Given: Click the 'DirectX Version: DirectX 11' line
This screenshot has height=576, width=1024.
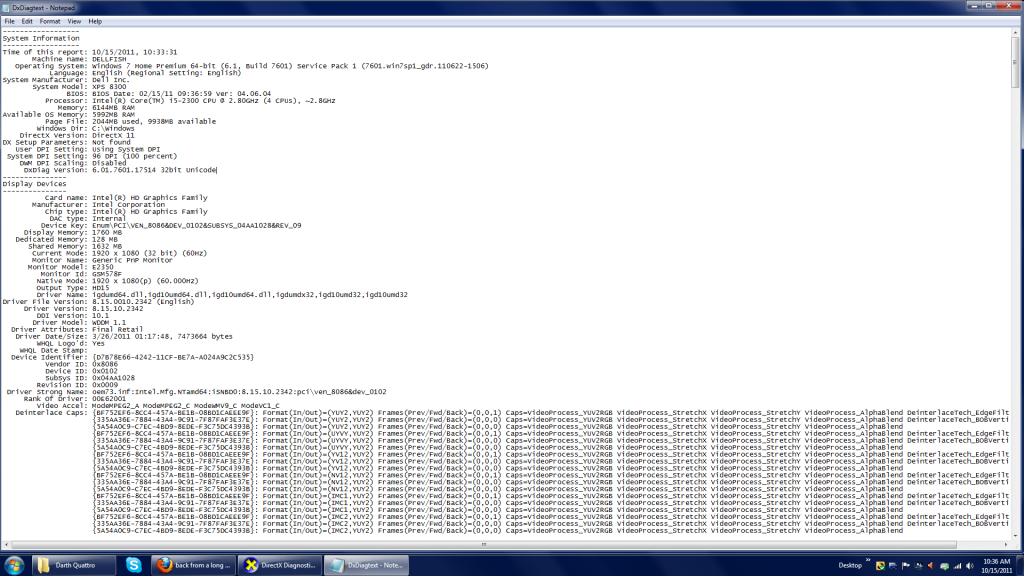Looking at the screenshot, I should point(76,136).
